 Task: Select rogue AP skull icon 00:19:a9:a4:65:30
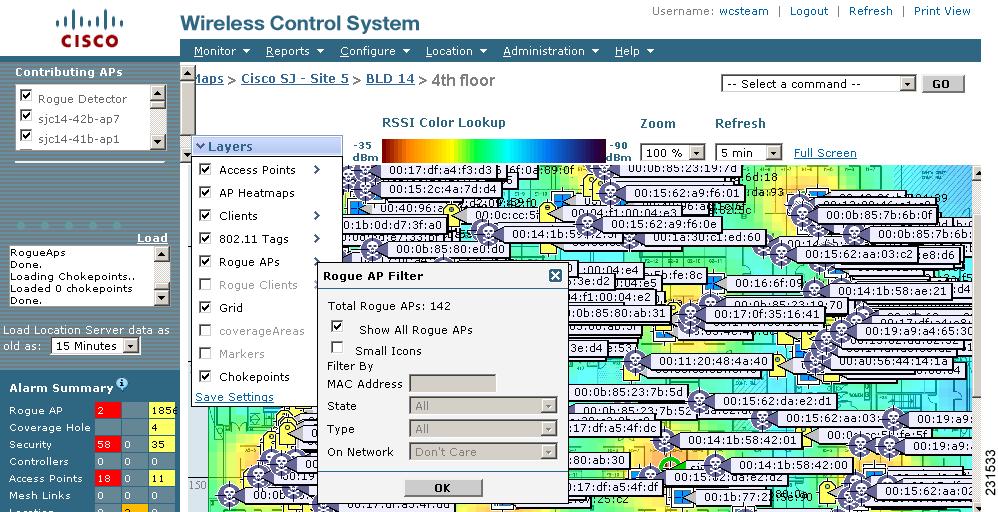(841, 331)
